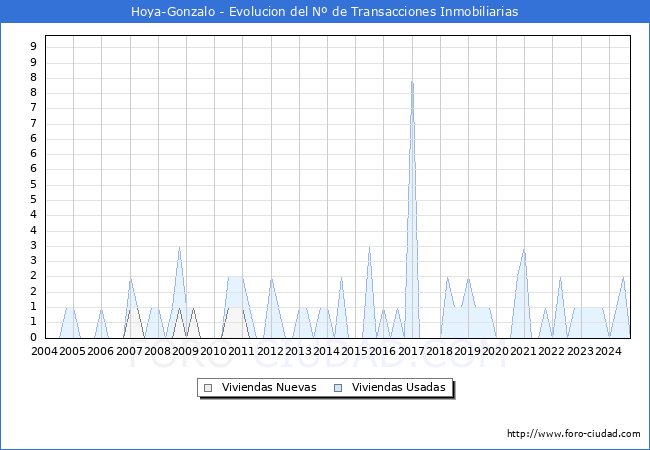Image resolution: width=650 pixels, height=450 pixels.
Task: Select the 2011 x-axis label
Action: [x=241, y=351]
